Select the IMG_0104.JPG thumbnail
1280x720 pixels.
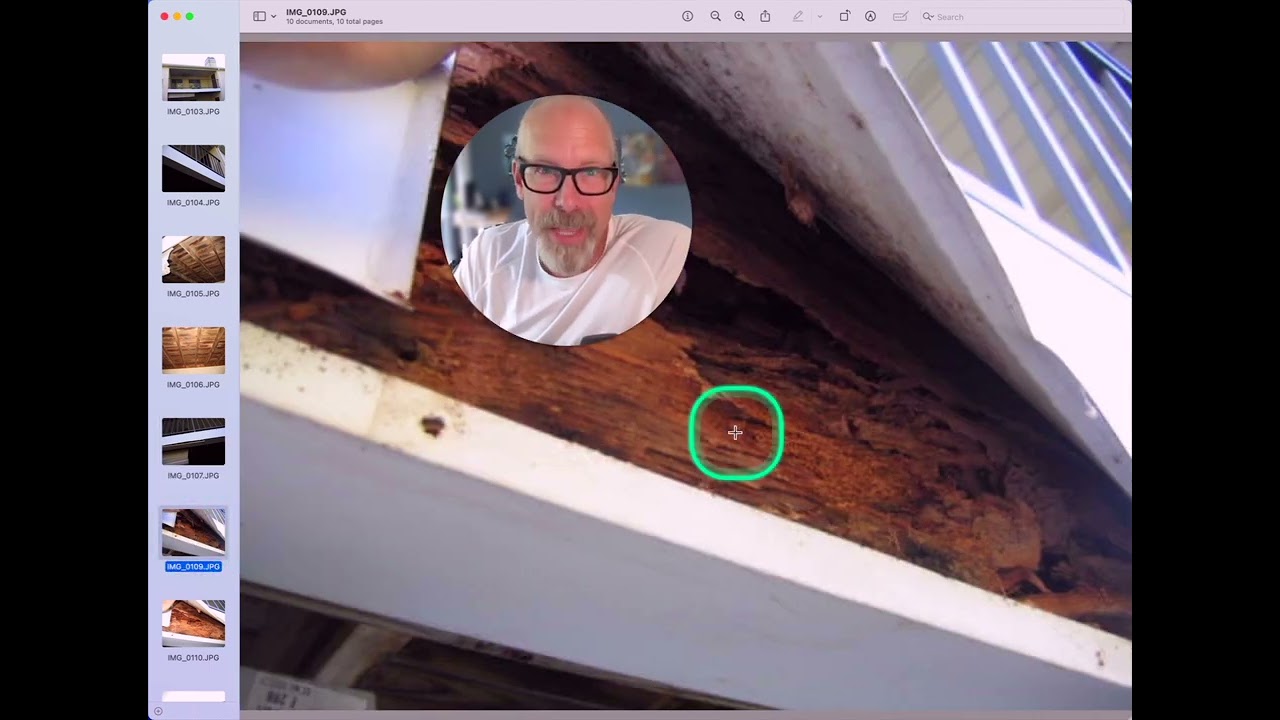click(193, 169)
